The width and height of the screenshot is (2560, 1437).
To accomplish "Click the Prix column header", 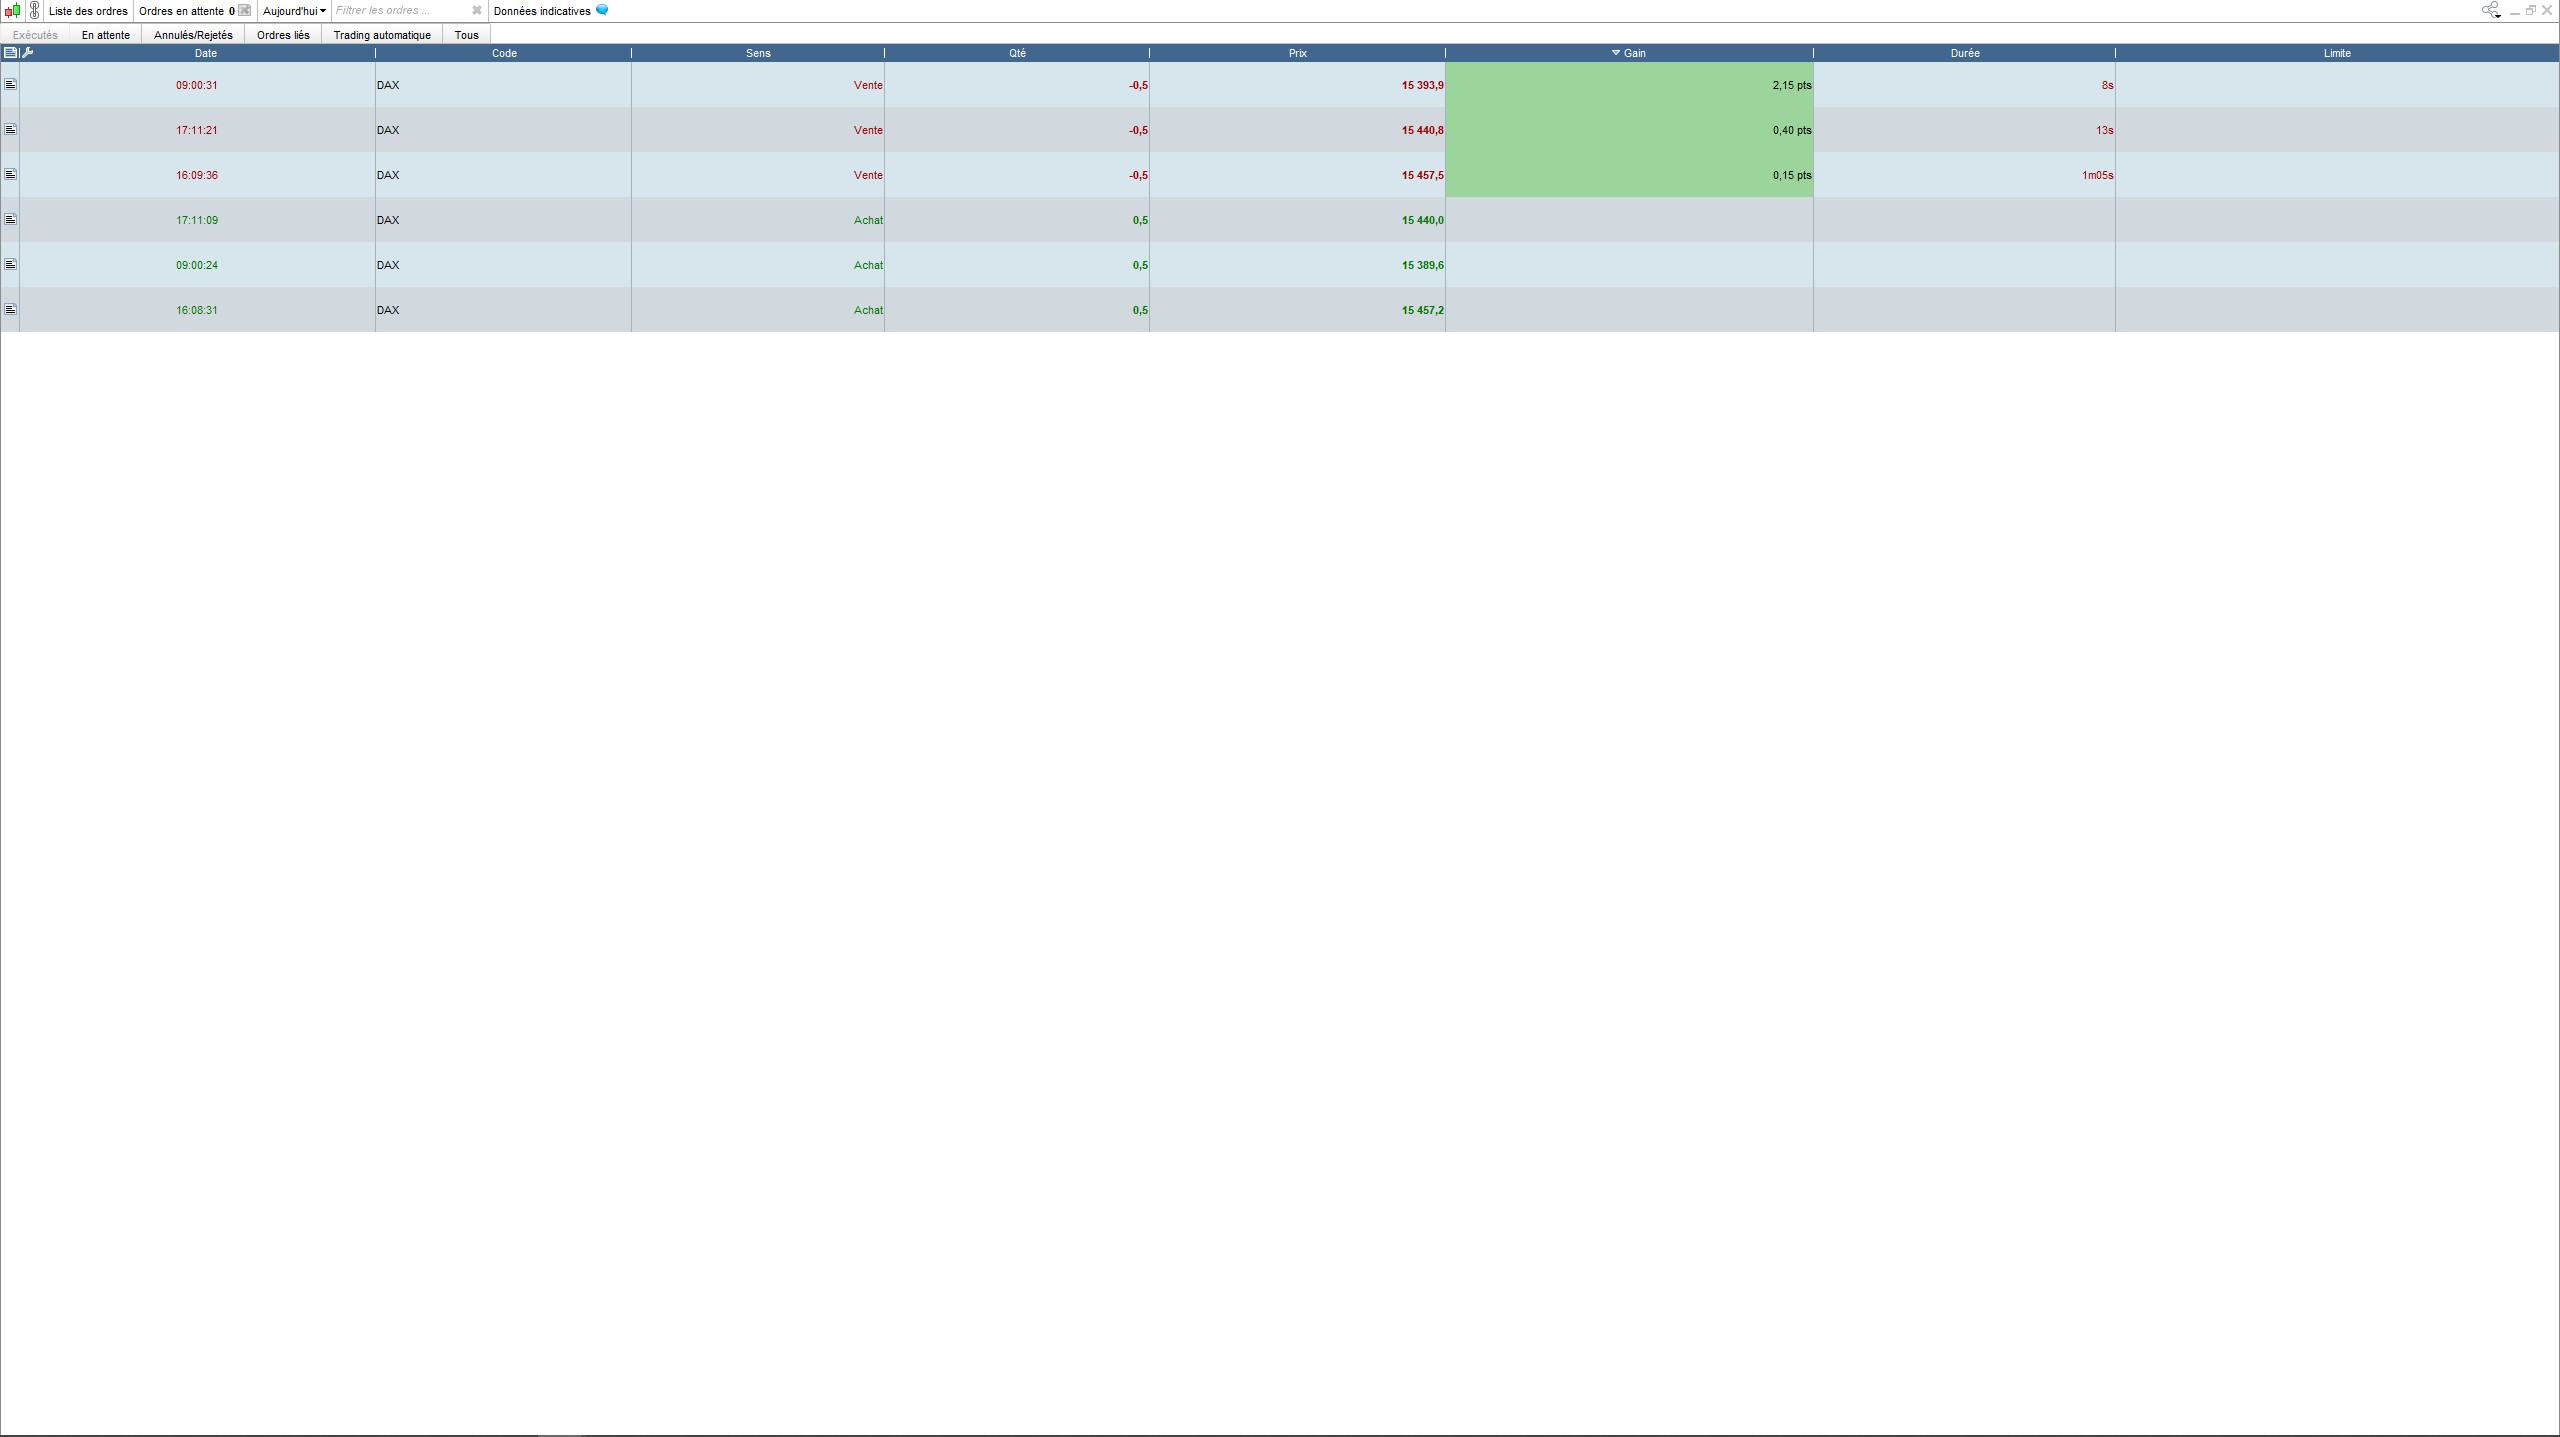I will point(1297,53).
